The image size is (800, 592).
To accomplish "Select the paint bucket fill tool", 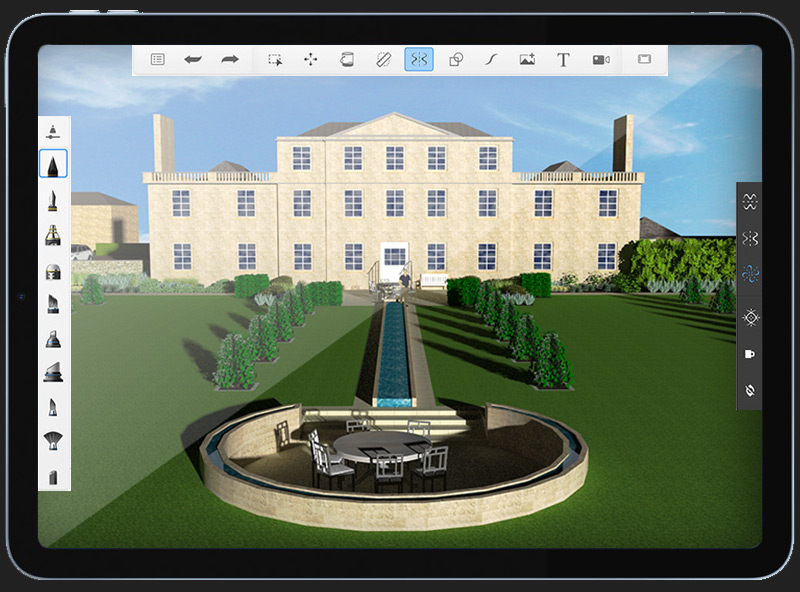I will point(347,60).
